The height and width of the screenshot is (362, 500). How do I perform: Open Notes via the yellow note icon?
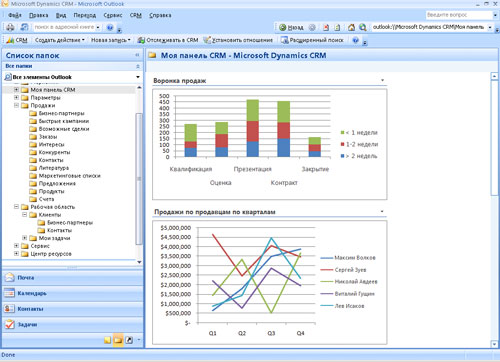click(107, 340)
